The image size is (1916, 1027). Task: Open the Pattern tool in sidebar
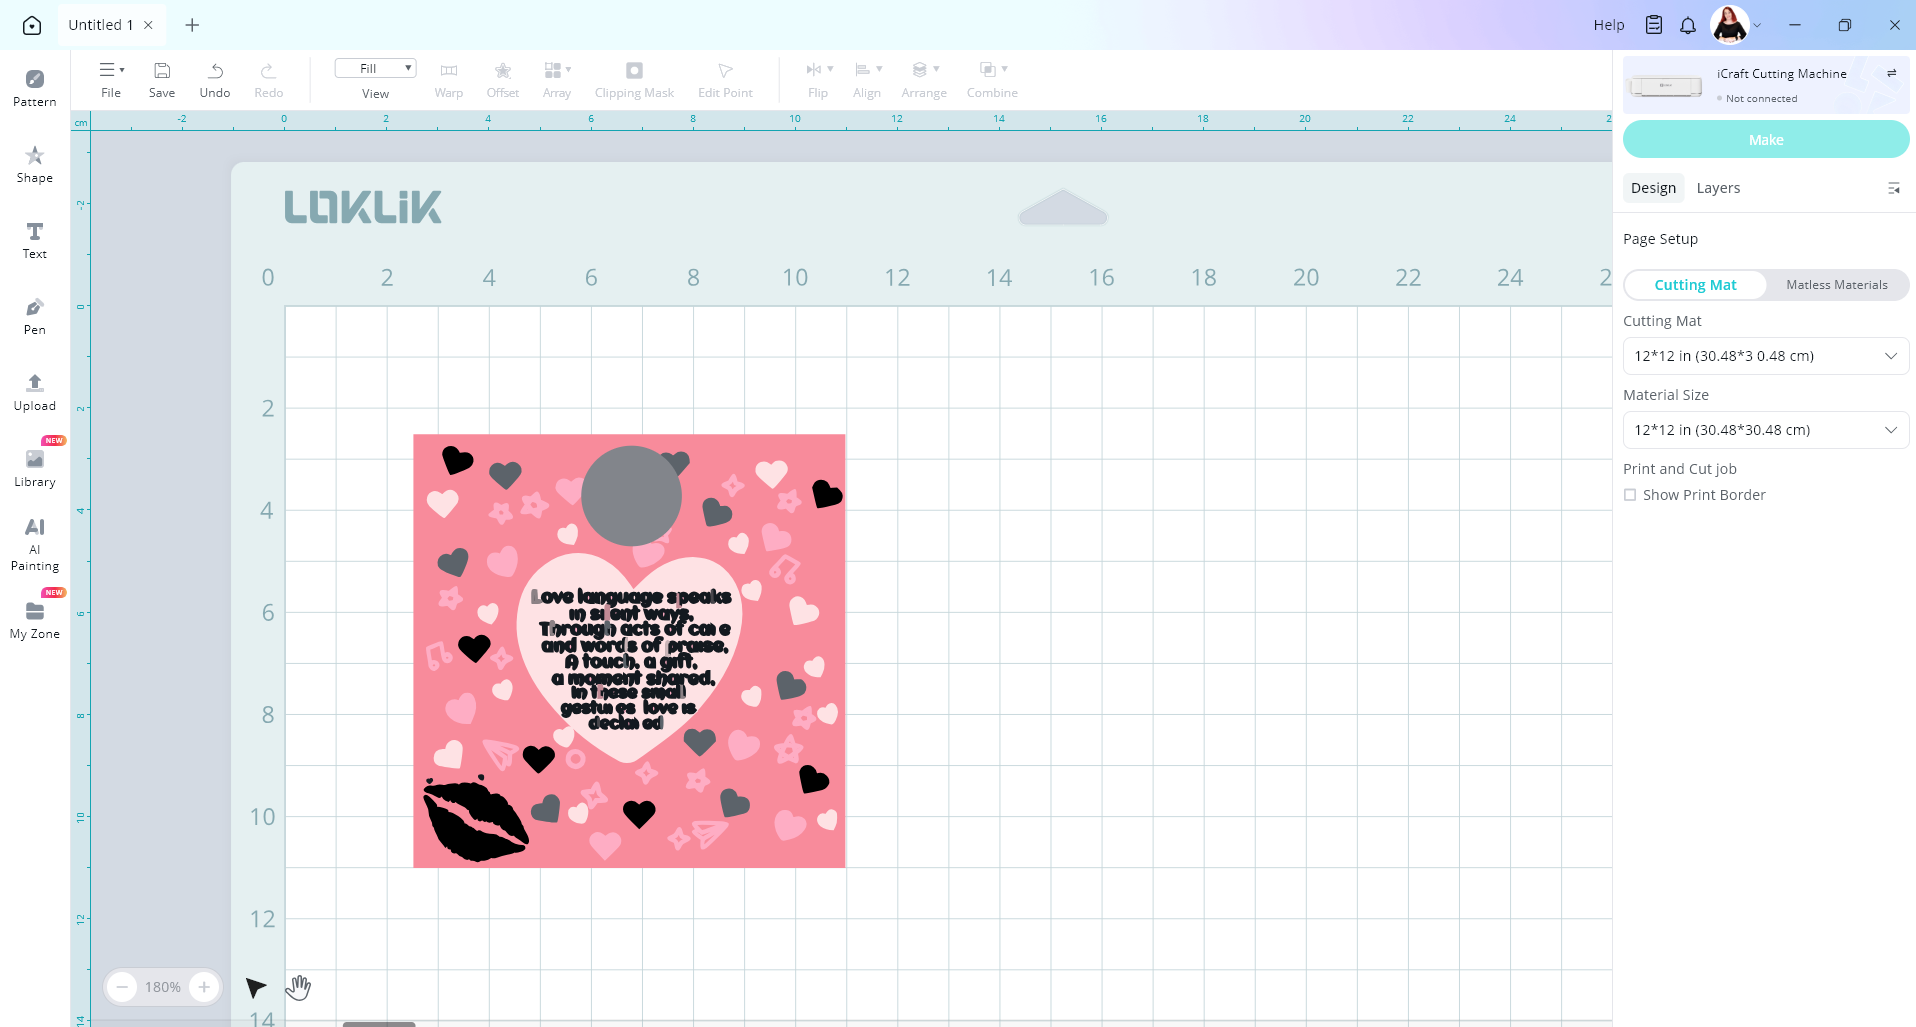34,87
